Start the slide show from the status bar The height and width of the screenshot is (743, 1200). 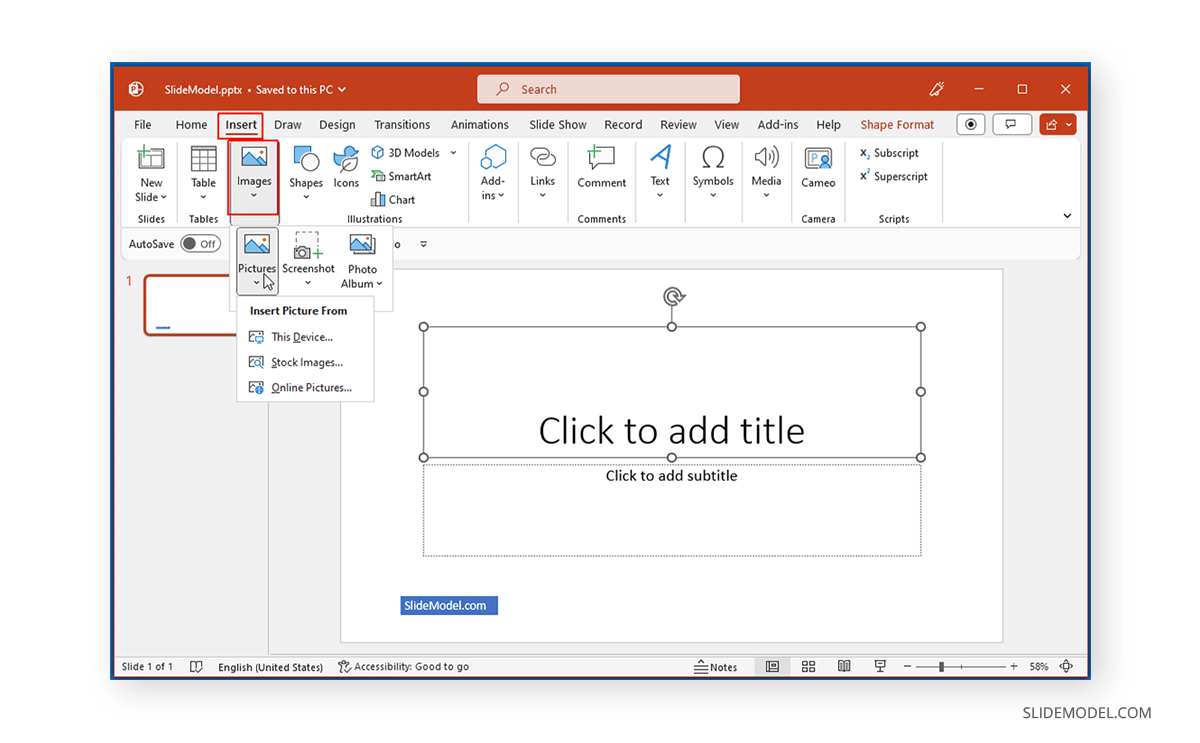pyautogui.click(x=880, y=667)
